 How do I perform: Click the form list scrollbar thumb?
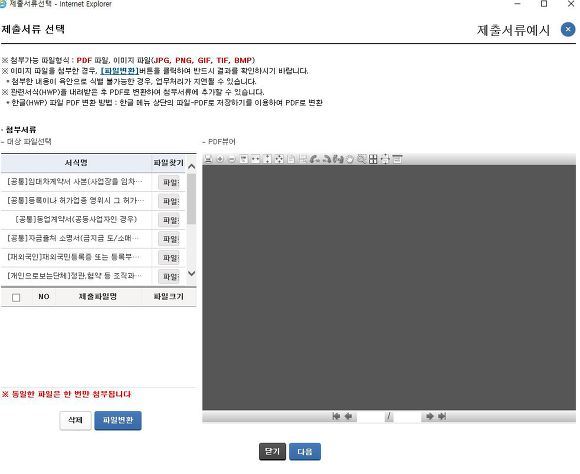192,199
